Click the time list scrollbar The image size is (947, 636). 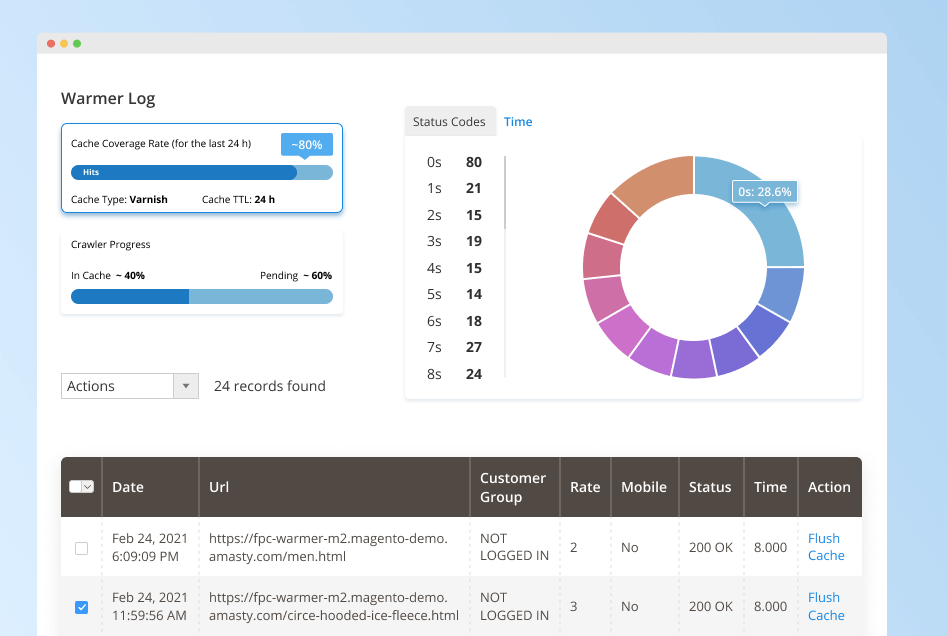pyautogui.click(x=505, y=193)
